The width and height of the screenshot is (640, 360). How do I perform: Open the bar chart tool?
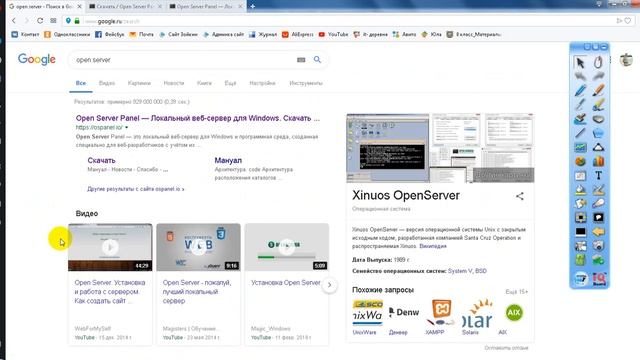pyautogui.click(x=598, y=161)
